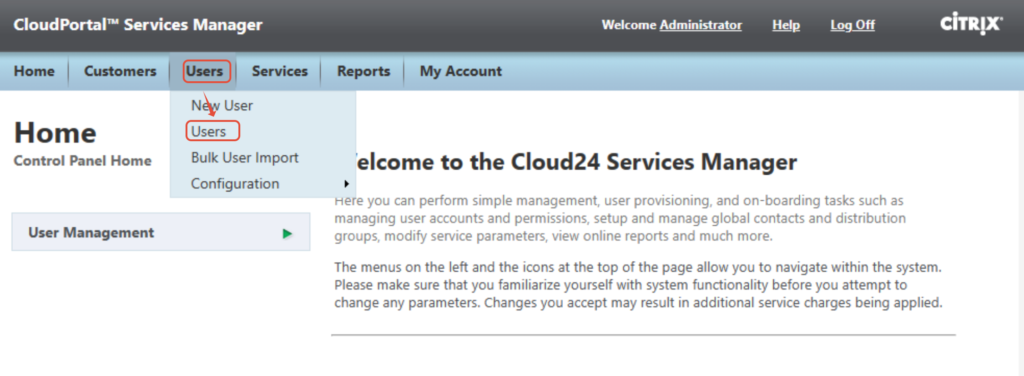The image size is (1024, 376).
Task: Open the Help link
Action: tap(786, 25)
